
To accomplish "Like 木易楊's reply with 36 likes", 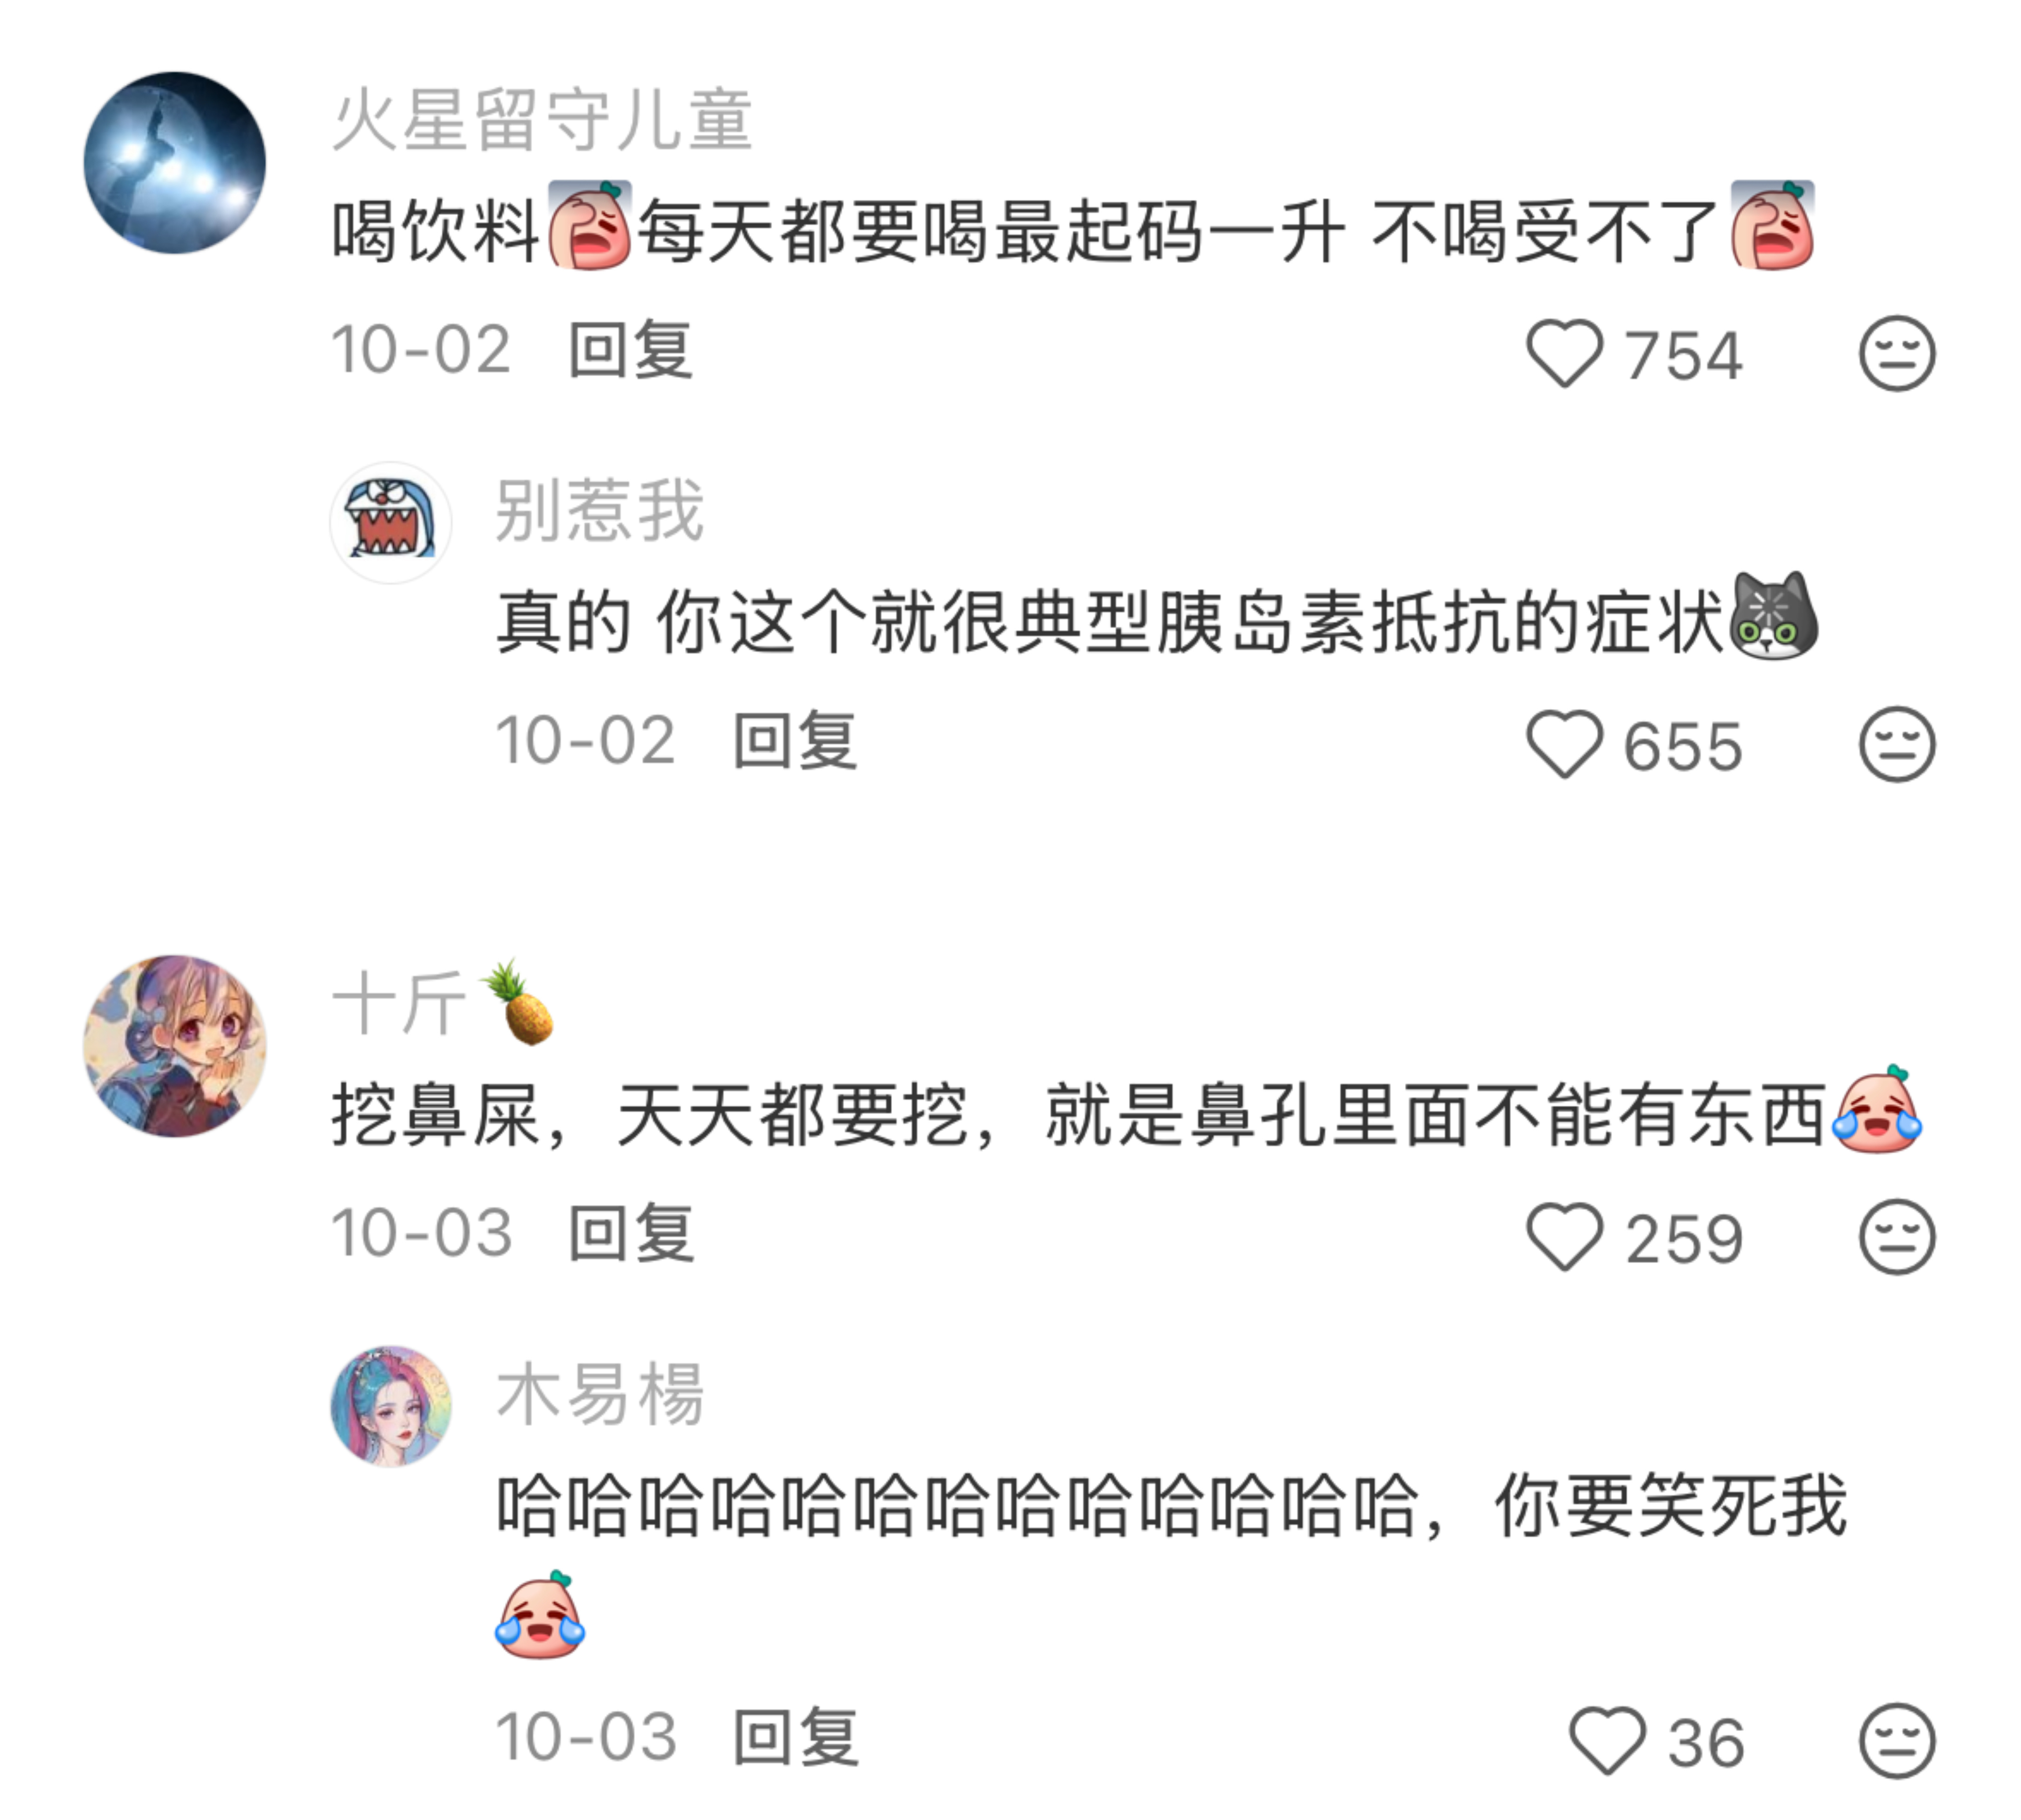I will [1607, 1741].
